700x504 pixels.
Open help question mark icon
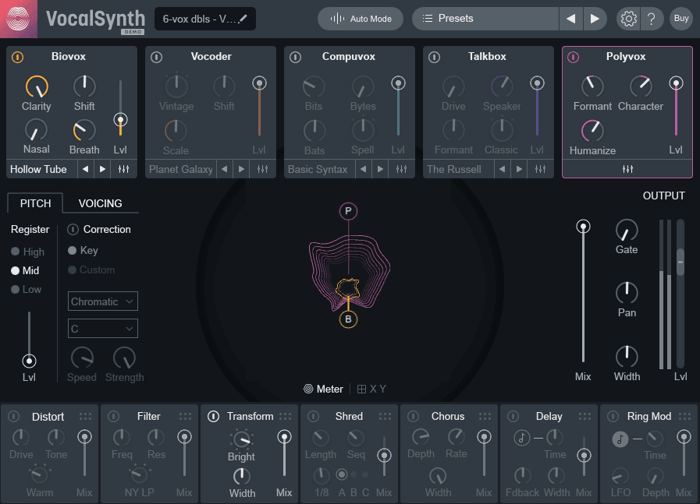[651, 19]
